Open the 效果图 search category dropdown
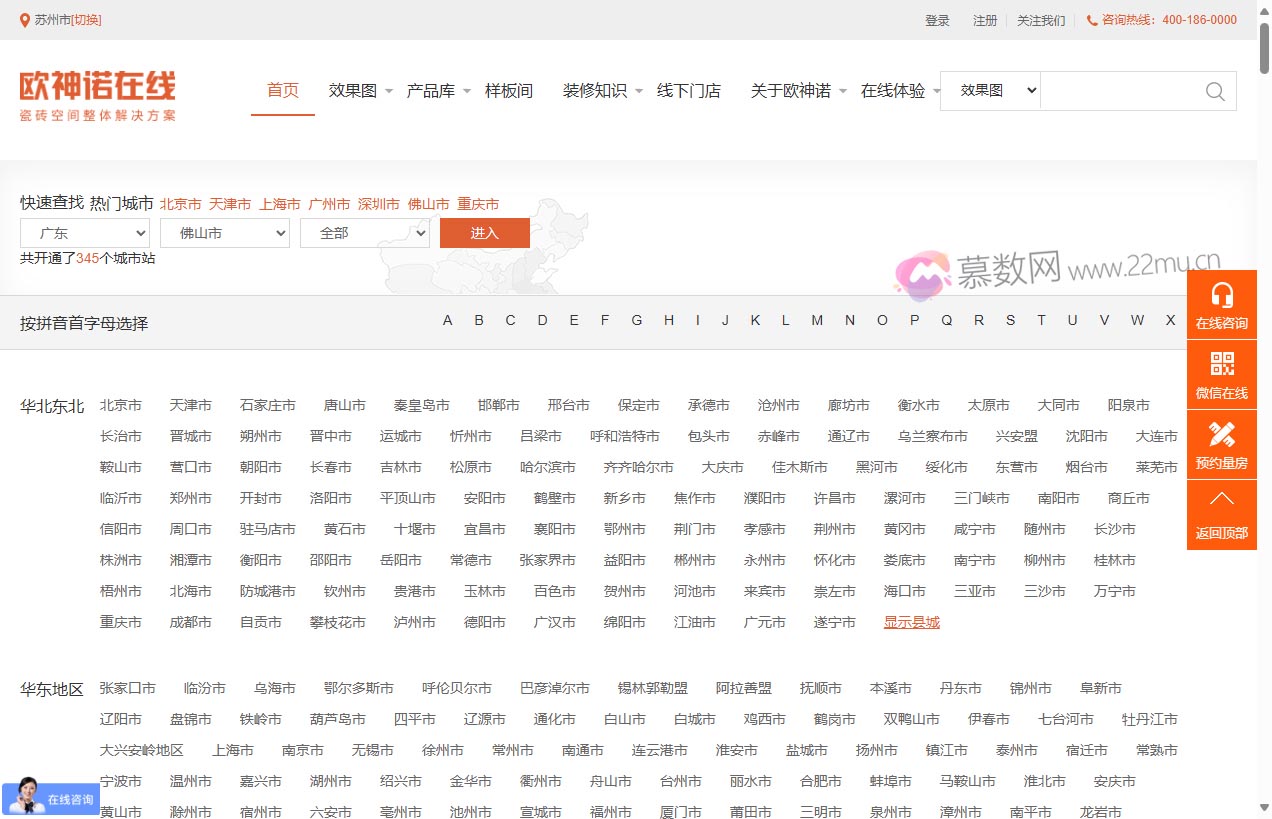This screenshot has height=819, width=1272. (x=990, y=91)
